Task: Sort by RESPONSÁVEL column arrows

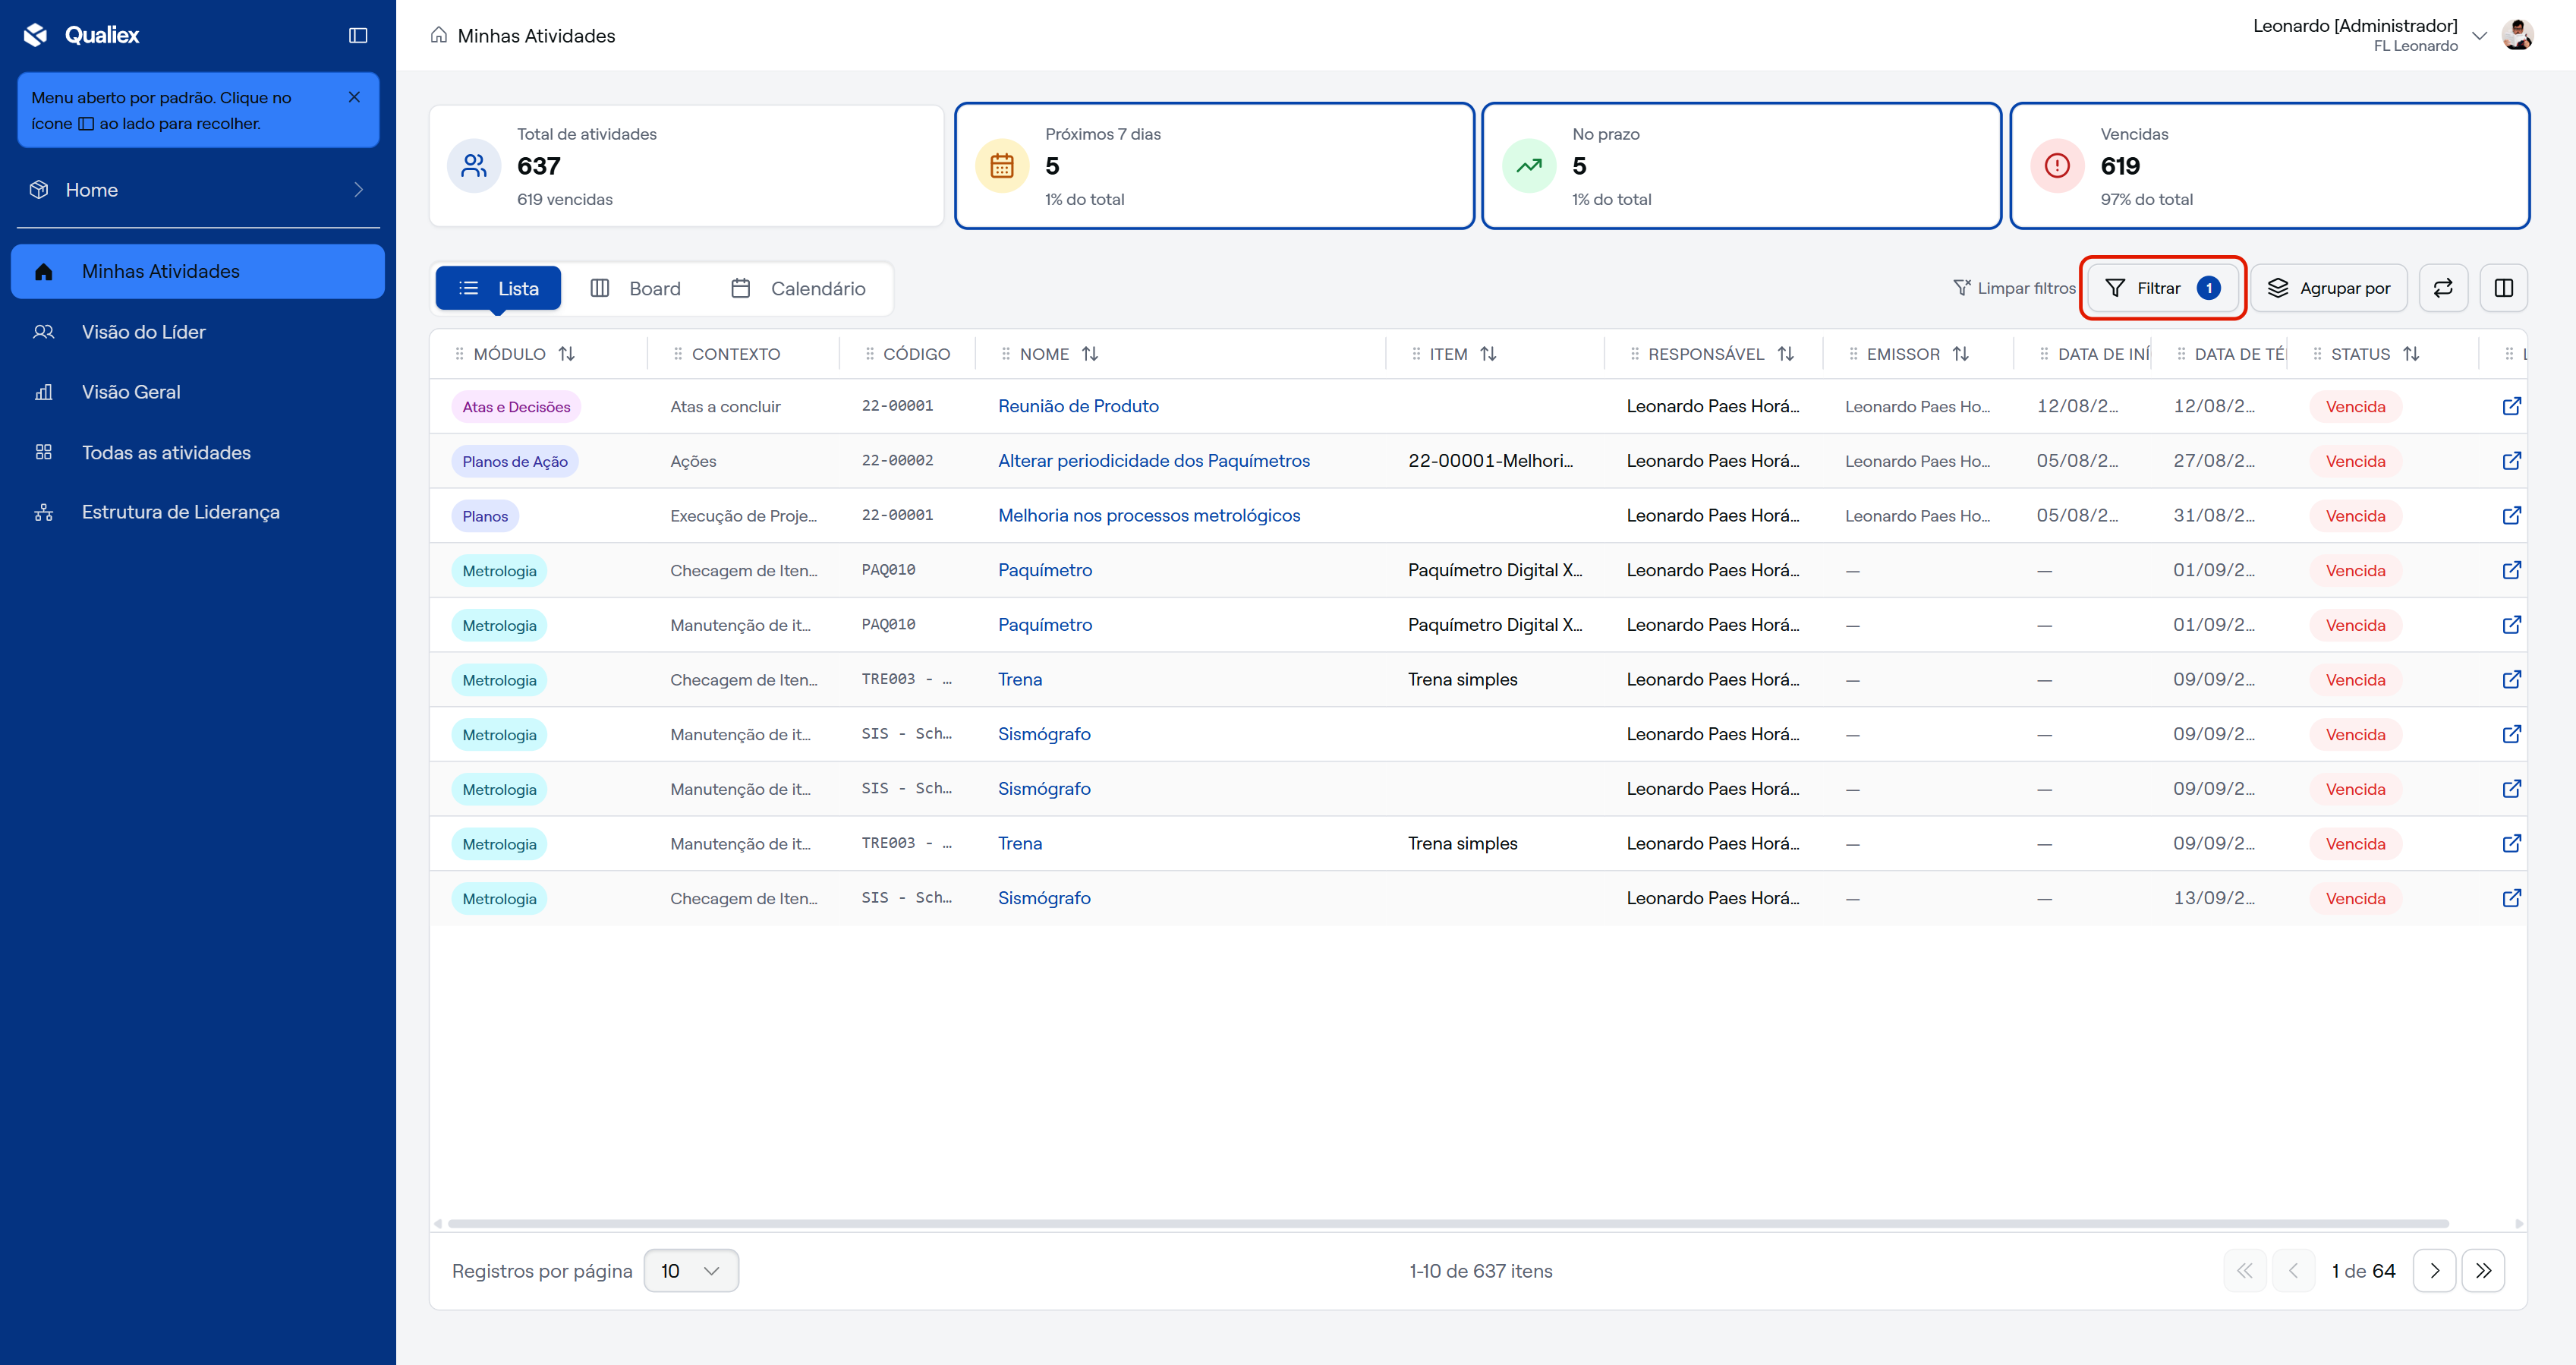Action: click(x=1786, y=354)
